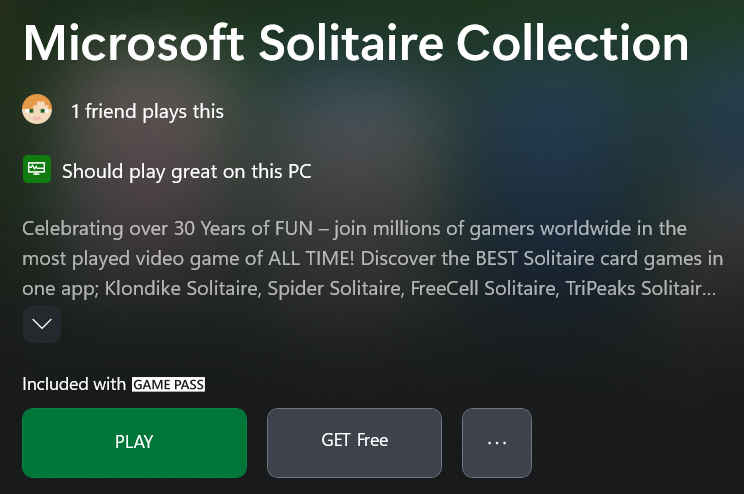Expand the game description with the chevron
This screenshot has height=494, width=744.
click(42, 324)
